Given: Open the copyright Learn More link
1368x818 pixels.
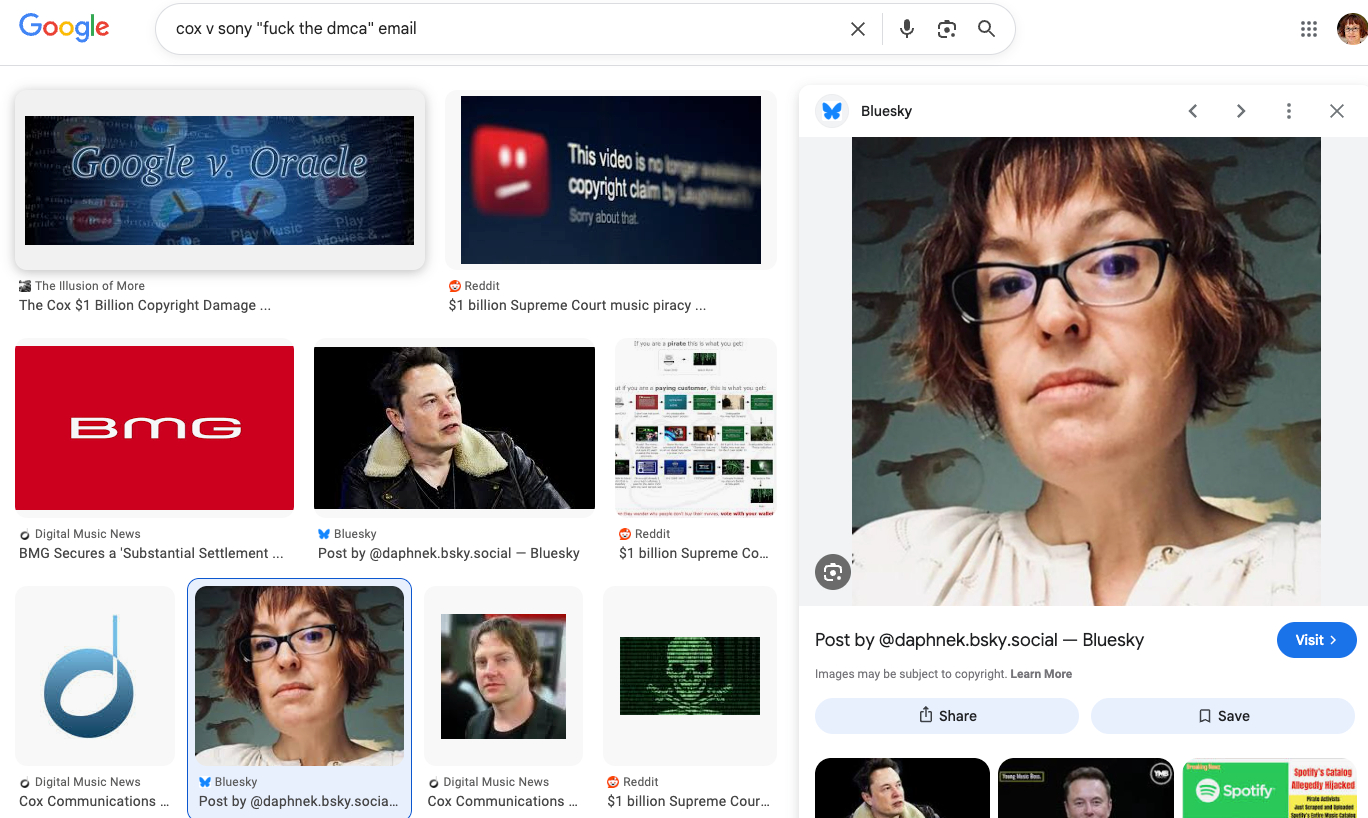Looking at the screenshot, I should pyautogui.click(x=1040, y=674).
